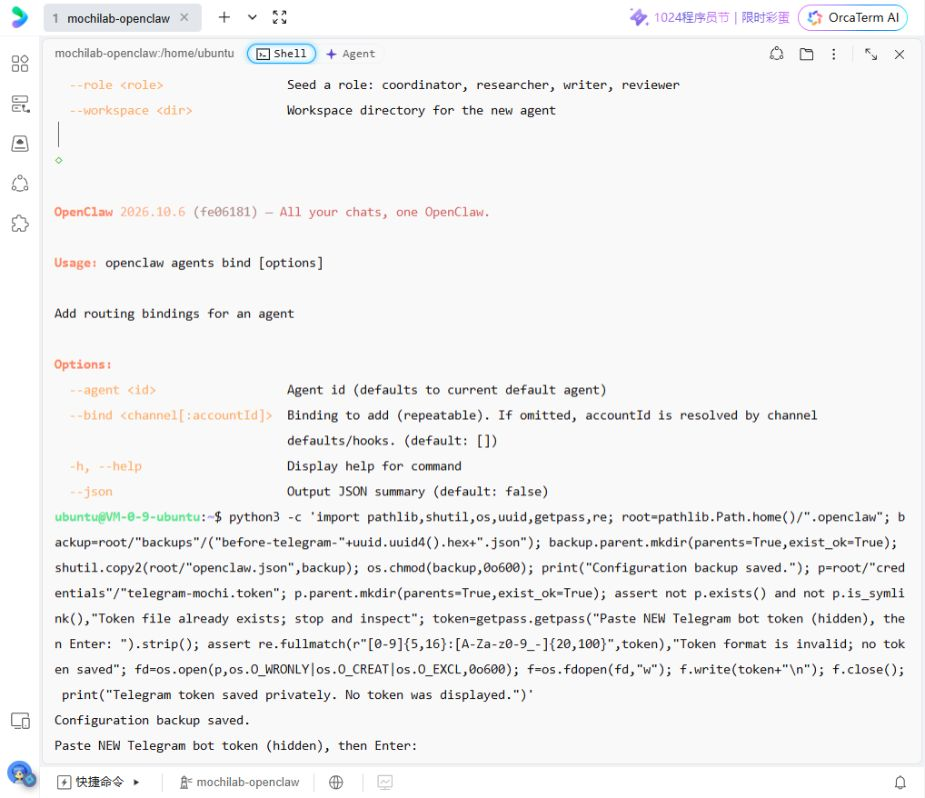
Task: Click the '--workspace <dir>' option text
Action: pos(131,110)
